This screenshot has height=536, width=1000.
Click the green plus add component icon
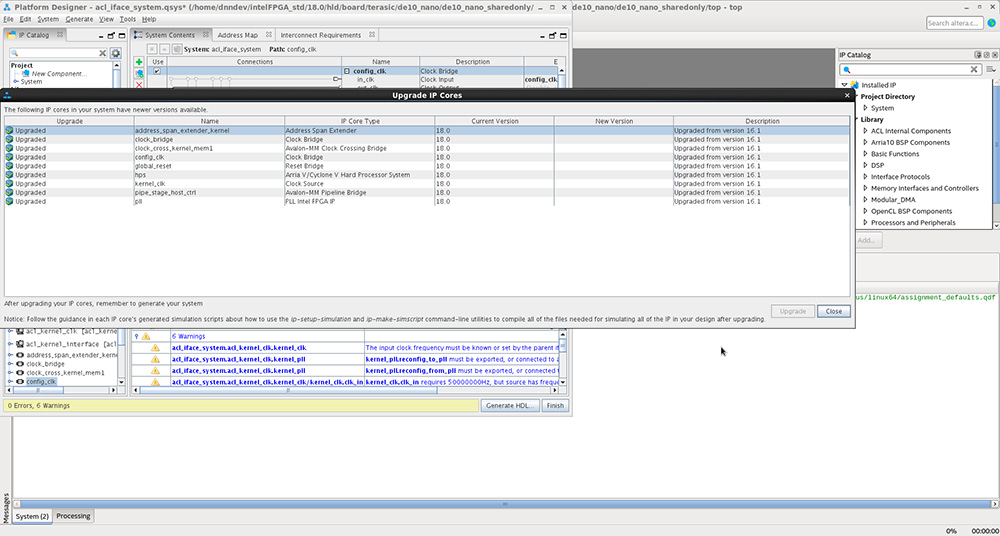[x=139, y=62]
